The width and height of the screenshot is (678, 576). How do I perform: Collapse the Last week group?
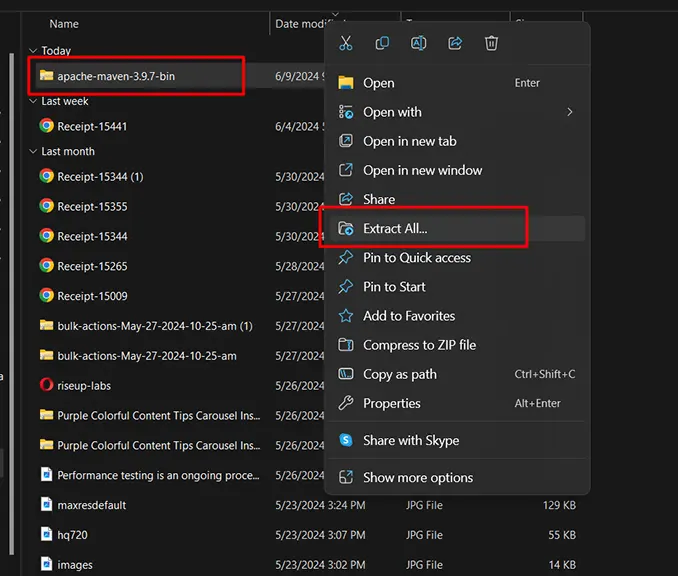(x=34, y=102)
